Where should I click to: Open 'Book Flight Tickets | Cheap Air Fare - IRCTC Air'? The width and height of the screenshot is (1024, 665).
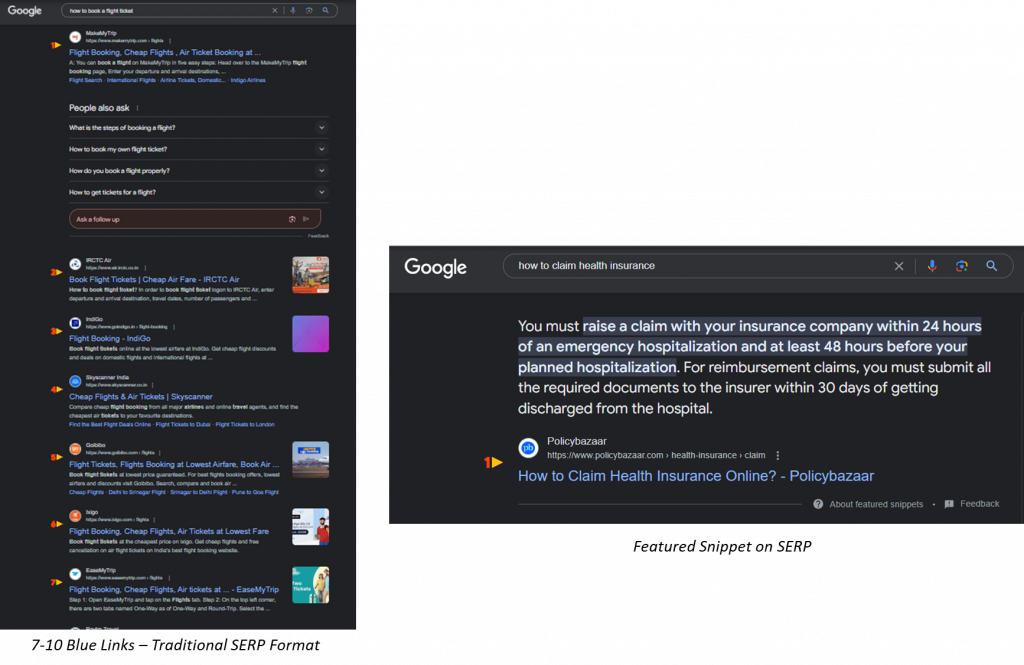pyautogui.click(x=154, y=280)
